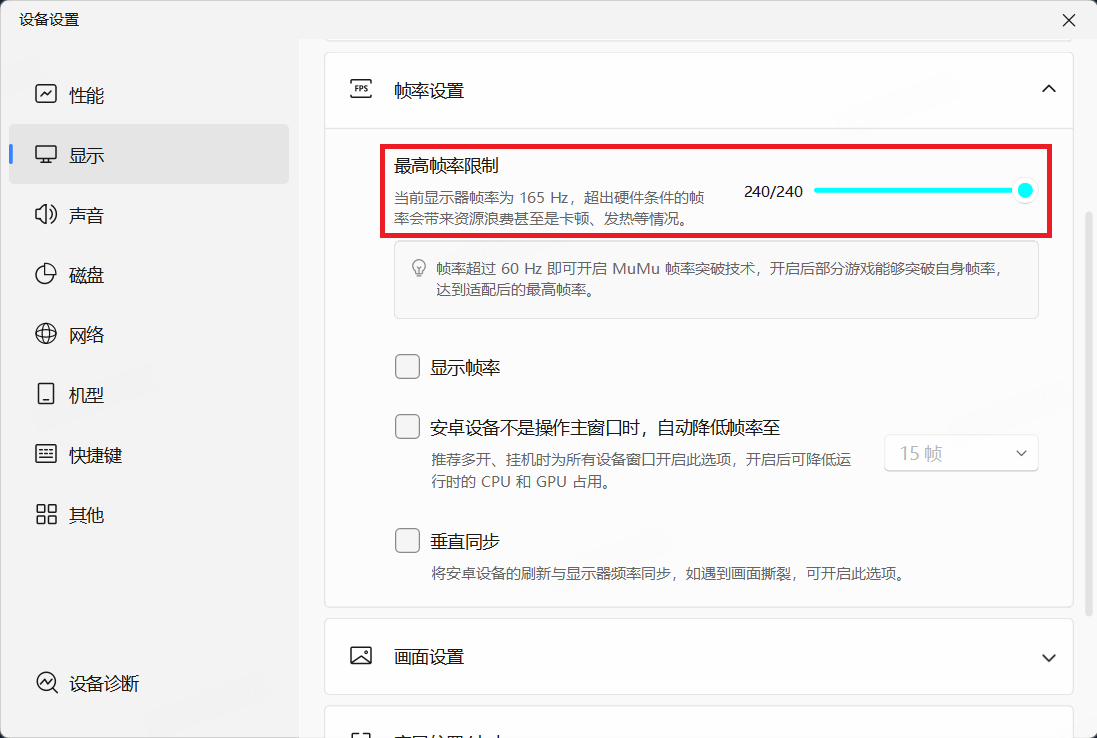Click the 机型 phone icon

46,394
